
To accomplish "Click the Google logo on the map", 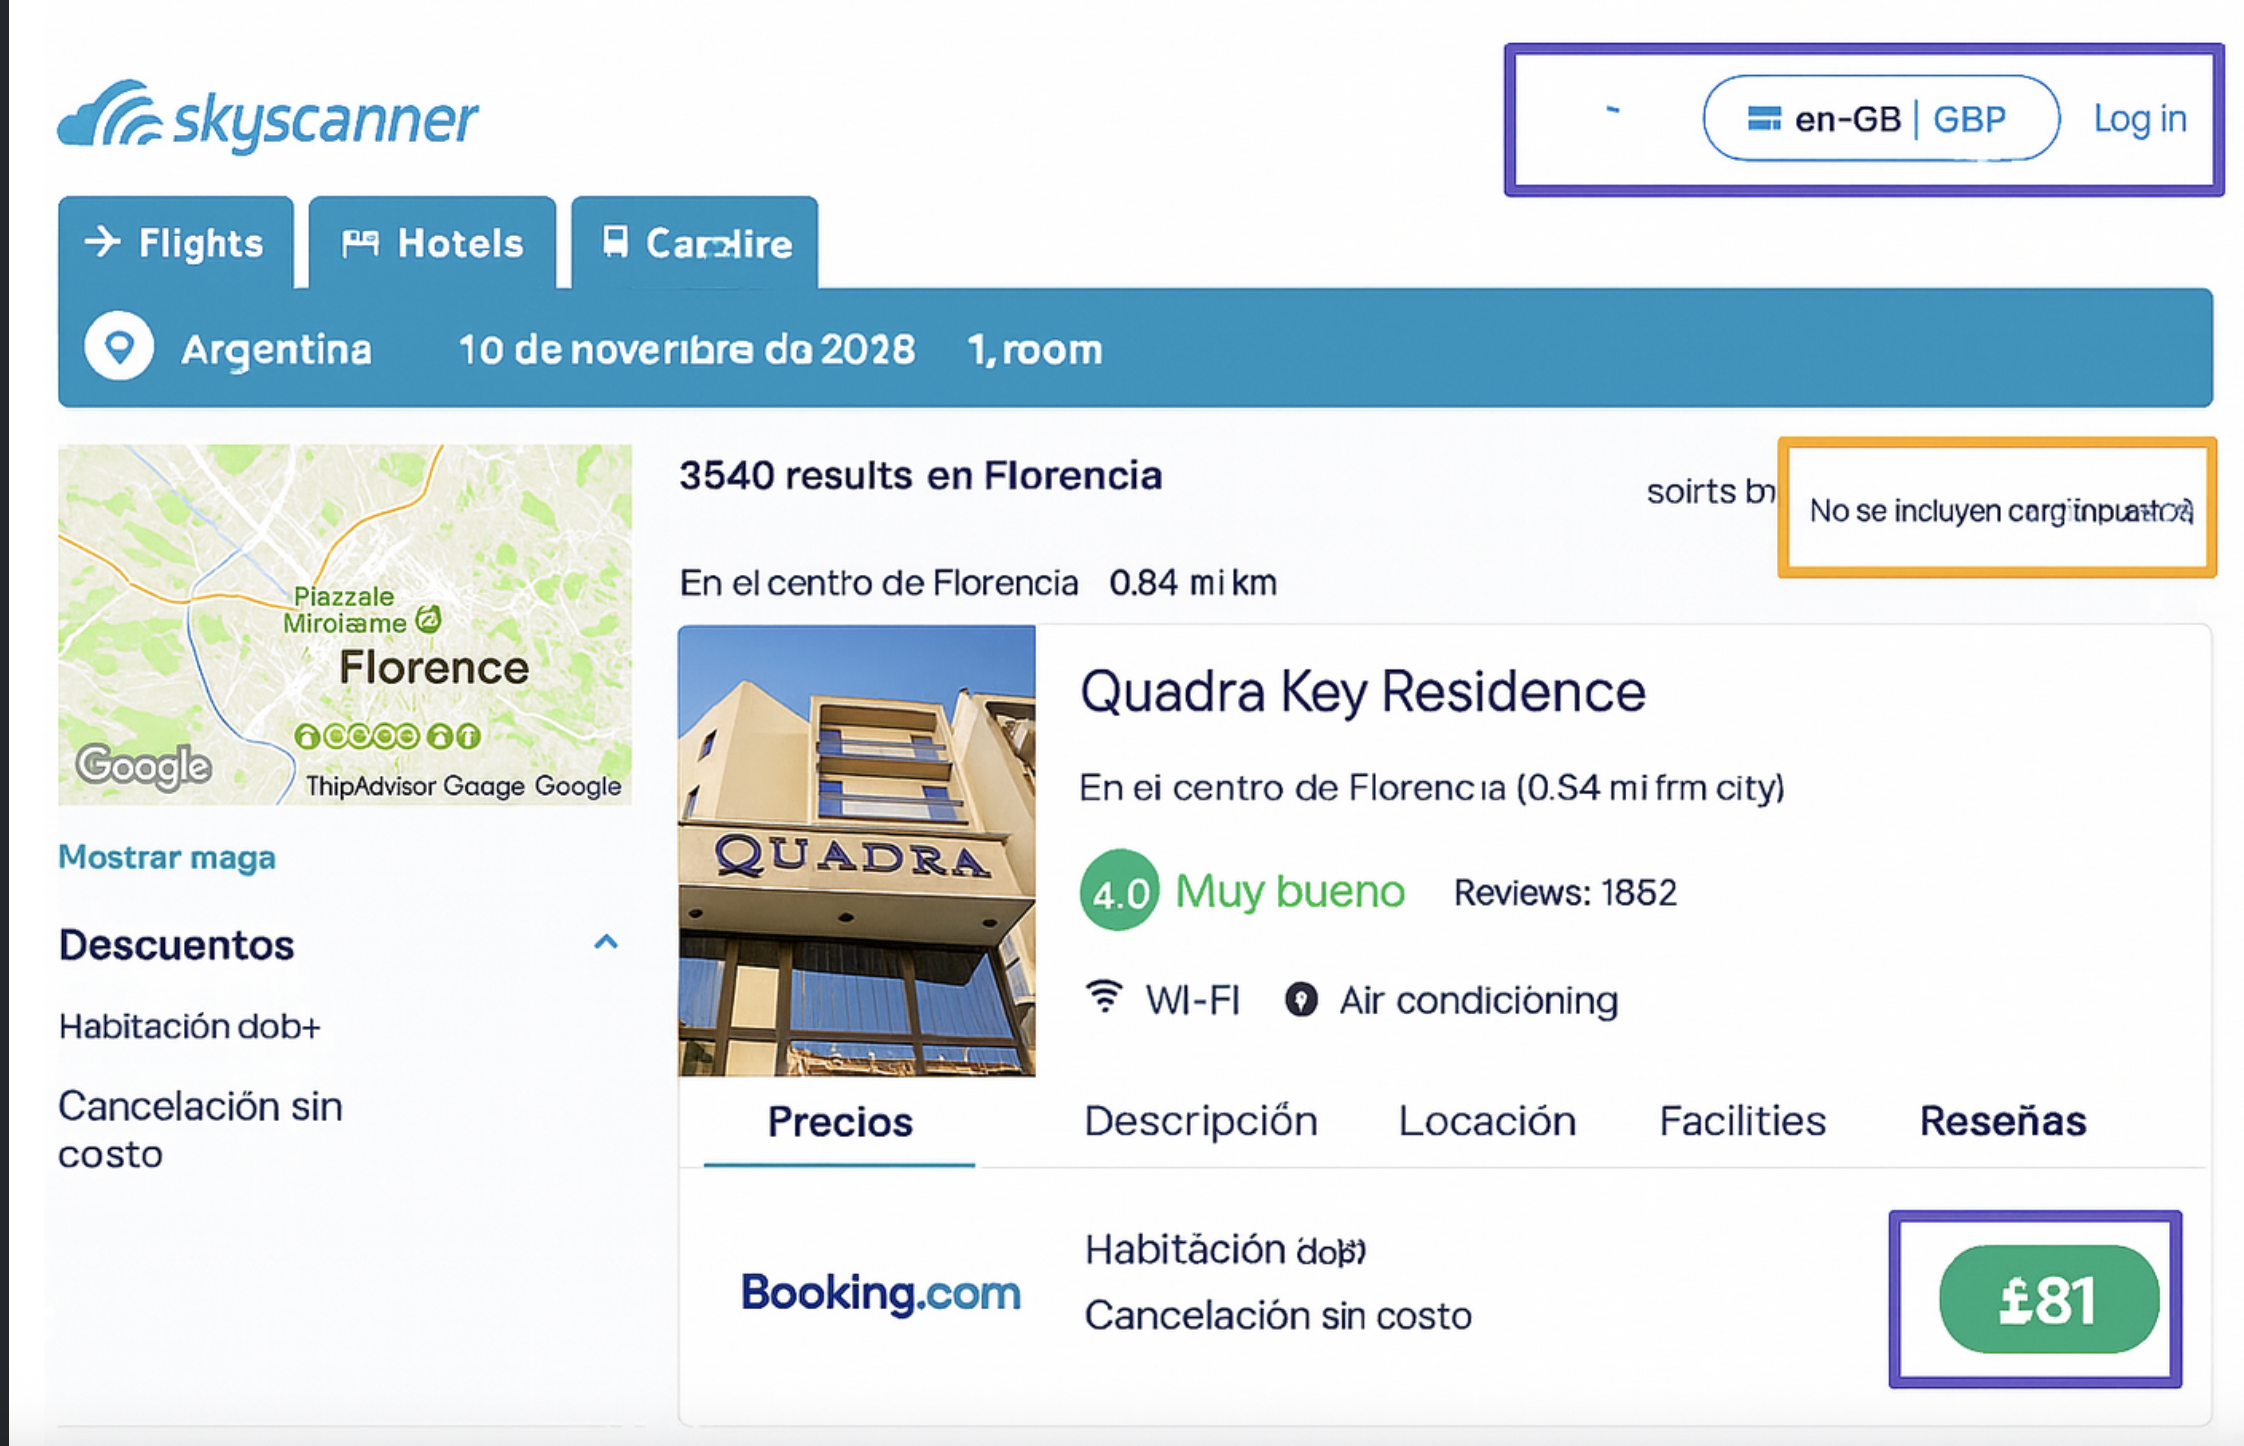I will (x=144, y=766).
